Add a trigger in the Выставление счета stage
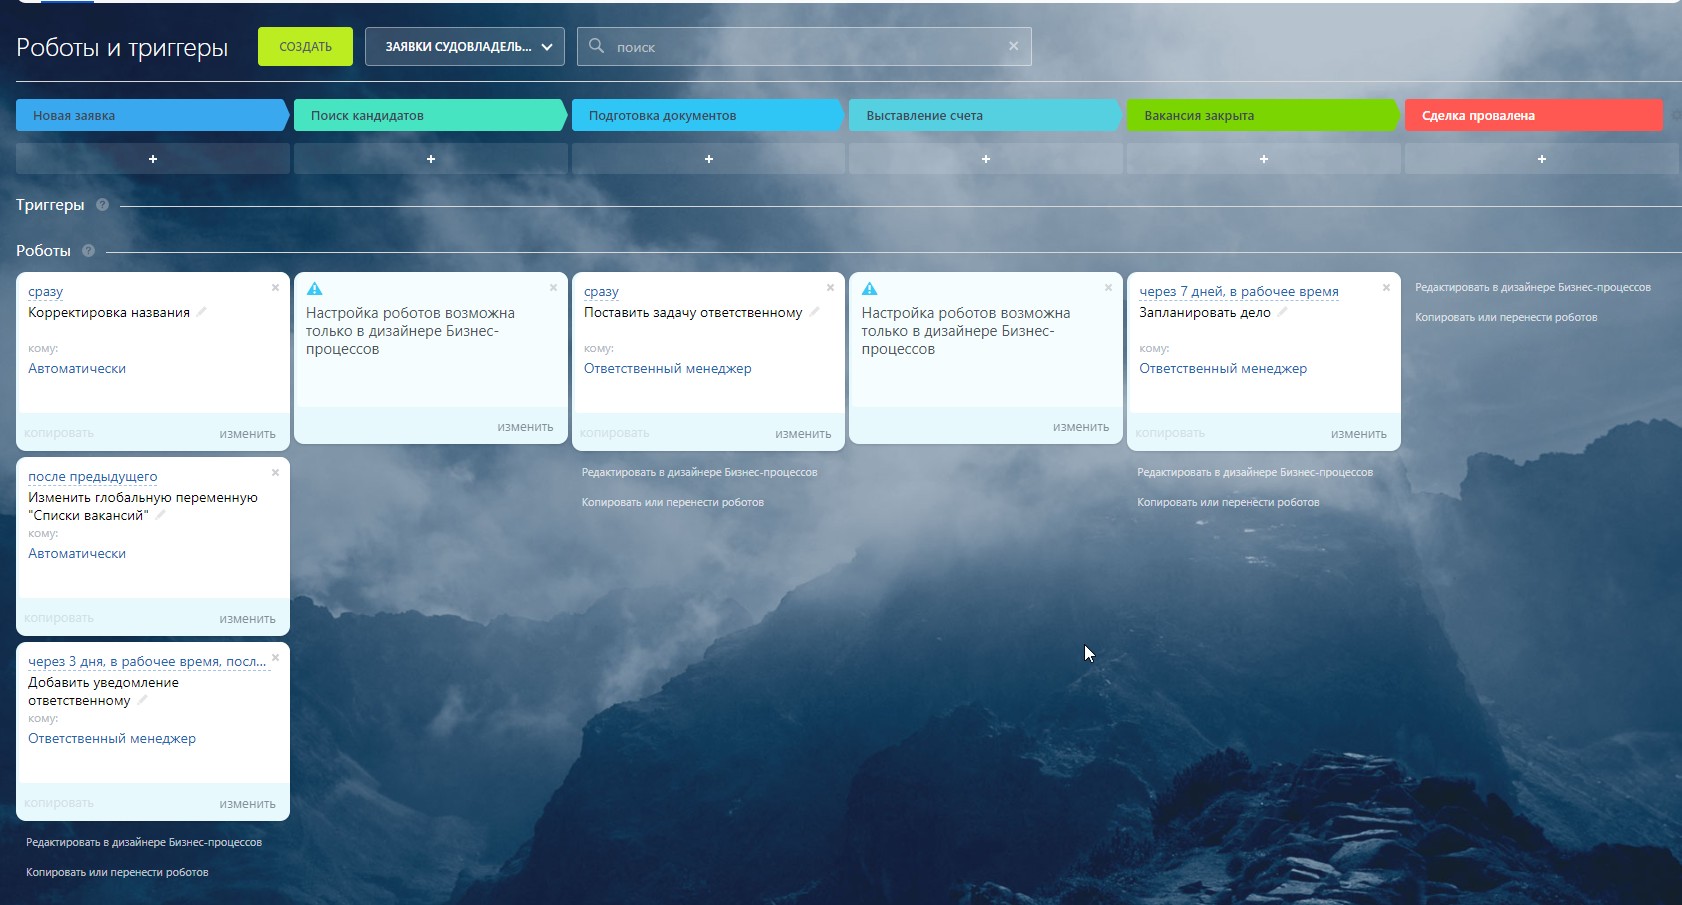 pos(986,159)
